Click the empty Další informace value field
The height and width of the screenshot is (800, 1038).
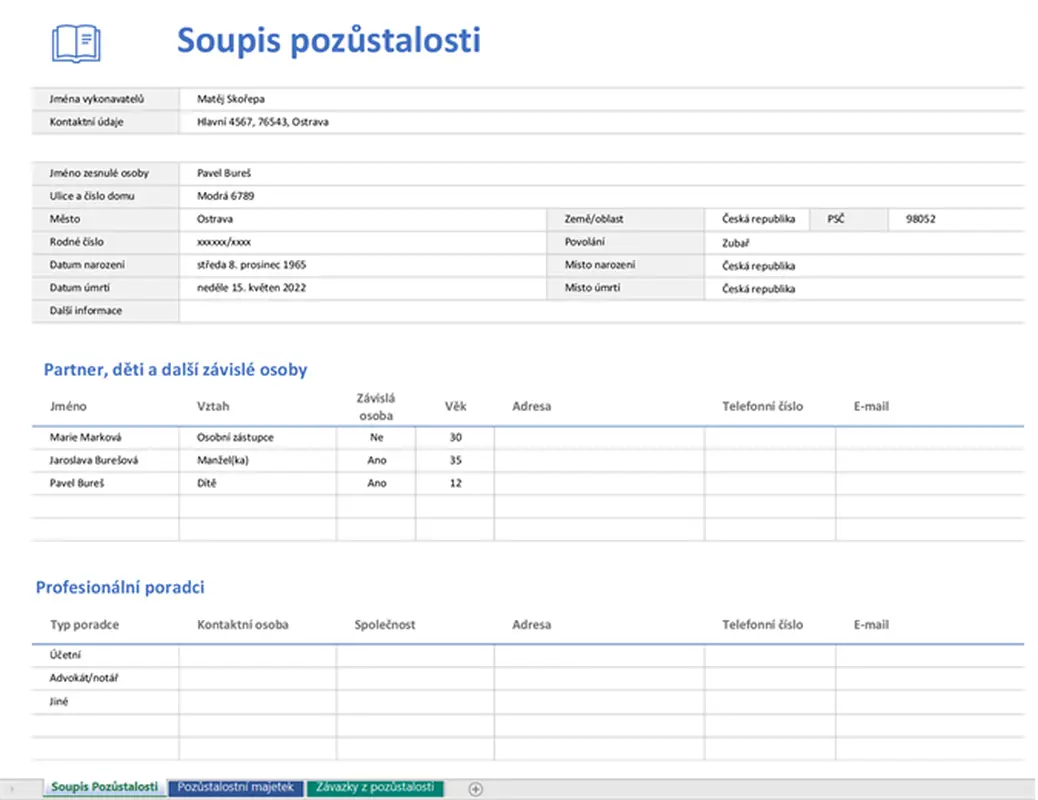[x=601, y=311]
